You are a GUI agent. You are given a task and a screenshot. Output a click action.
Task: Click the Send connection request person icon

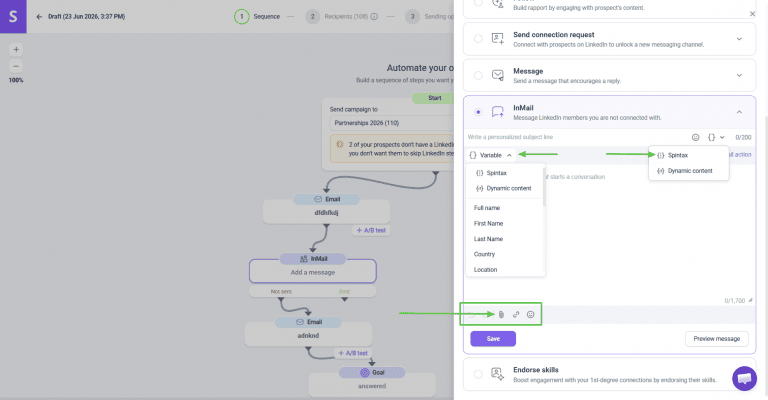[x=498, y=39]
